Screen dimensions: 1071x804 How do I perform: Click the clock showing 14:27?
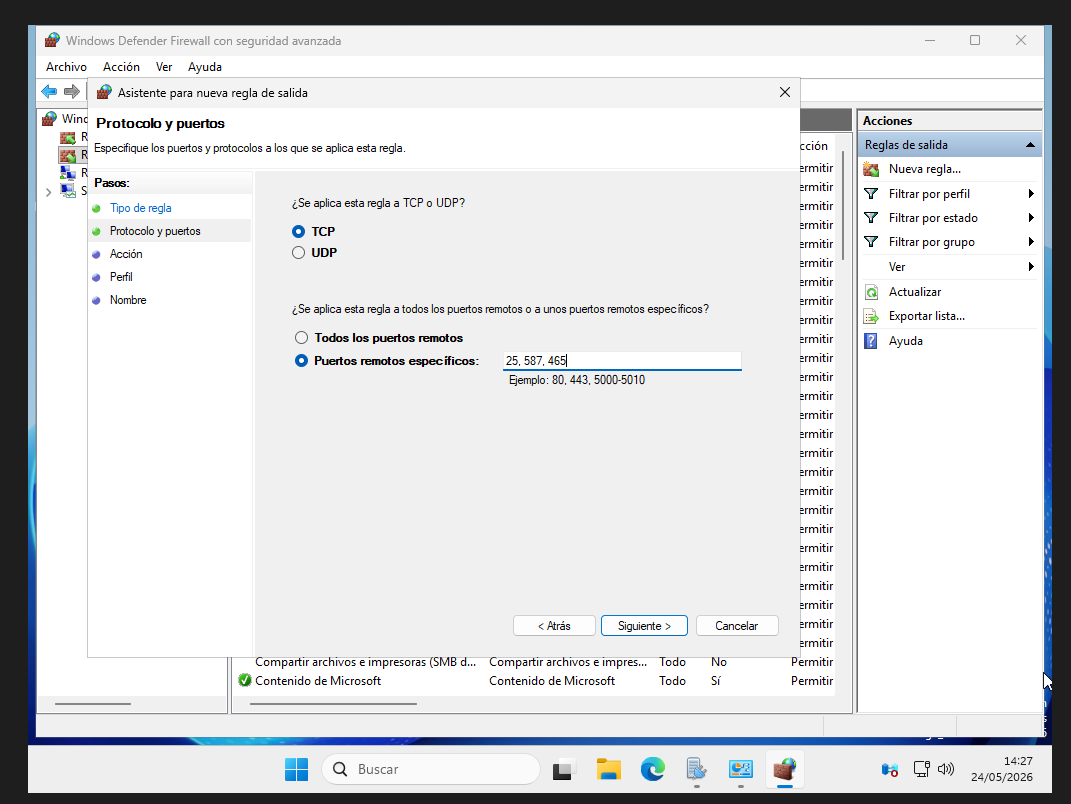(1018, 761)
